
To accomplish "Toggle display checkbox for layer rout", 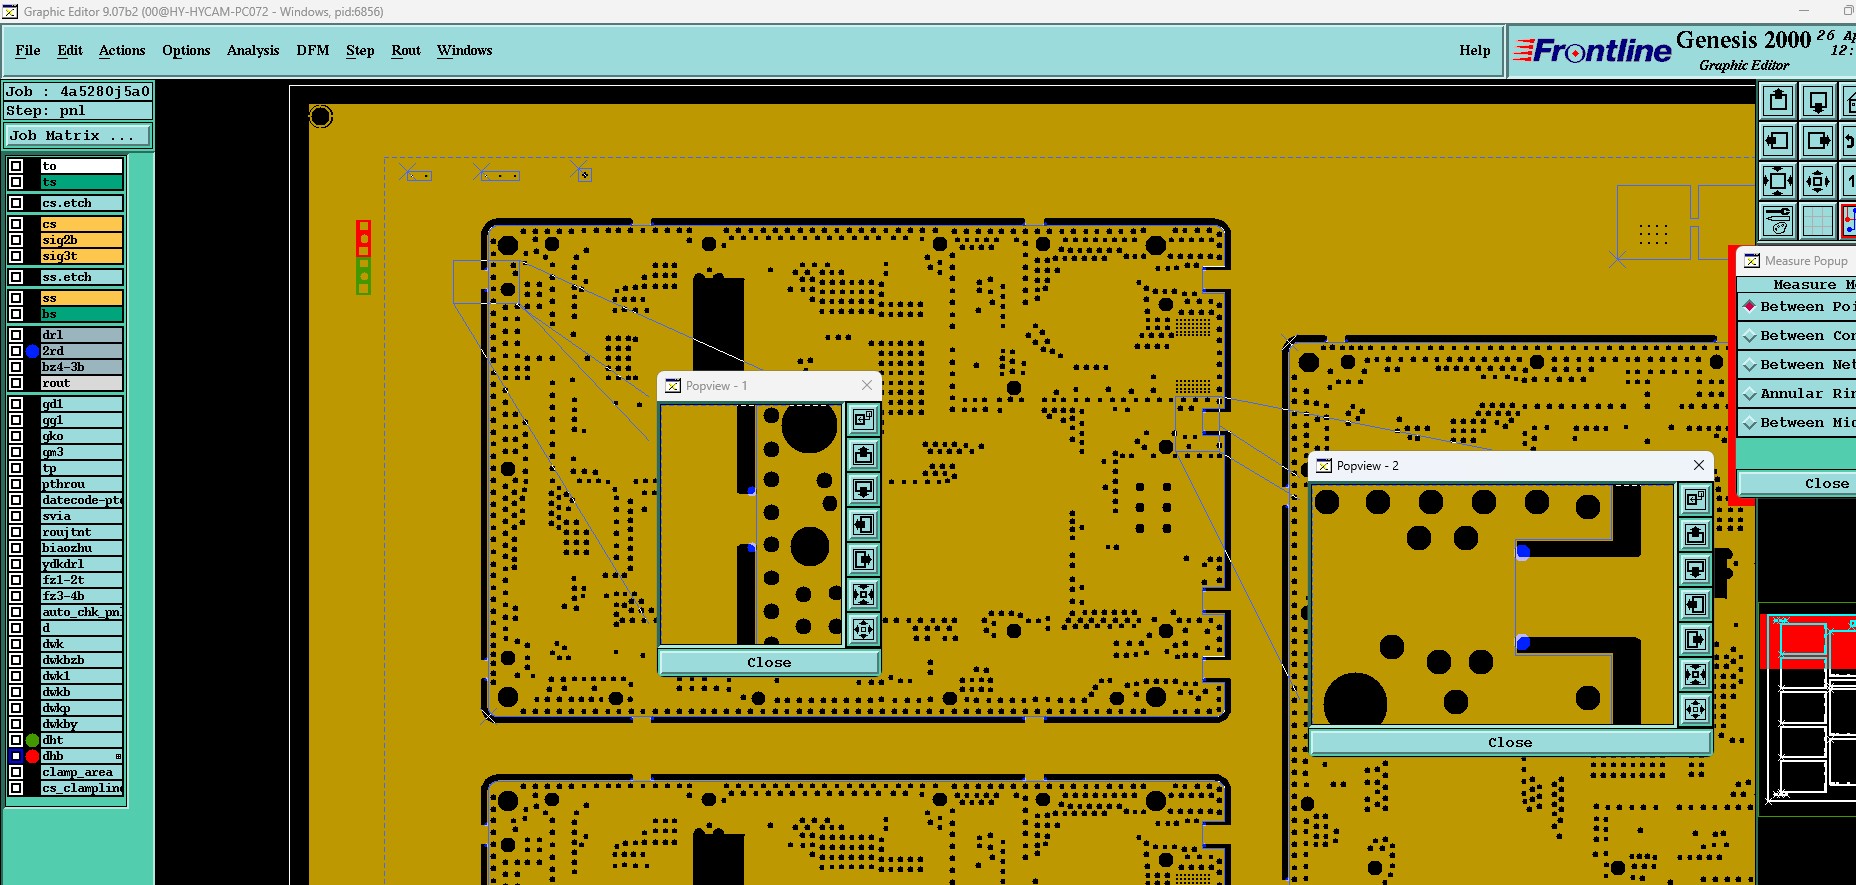I will 16,383.
